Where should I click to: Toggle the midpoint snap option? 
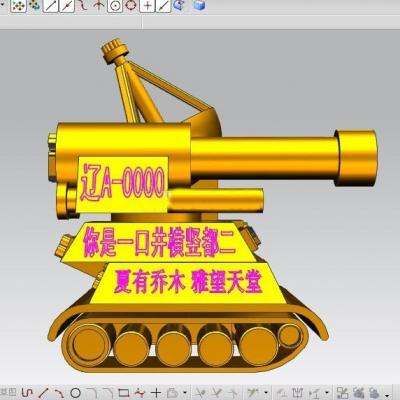(67, 6)
